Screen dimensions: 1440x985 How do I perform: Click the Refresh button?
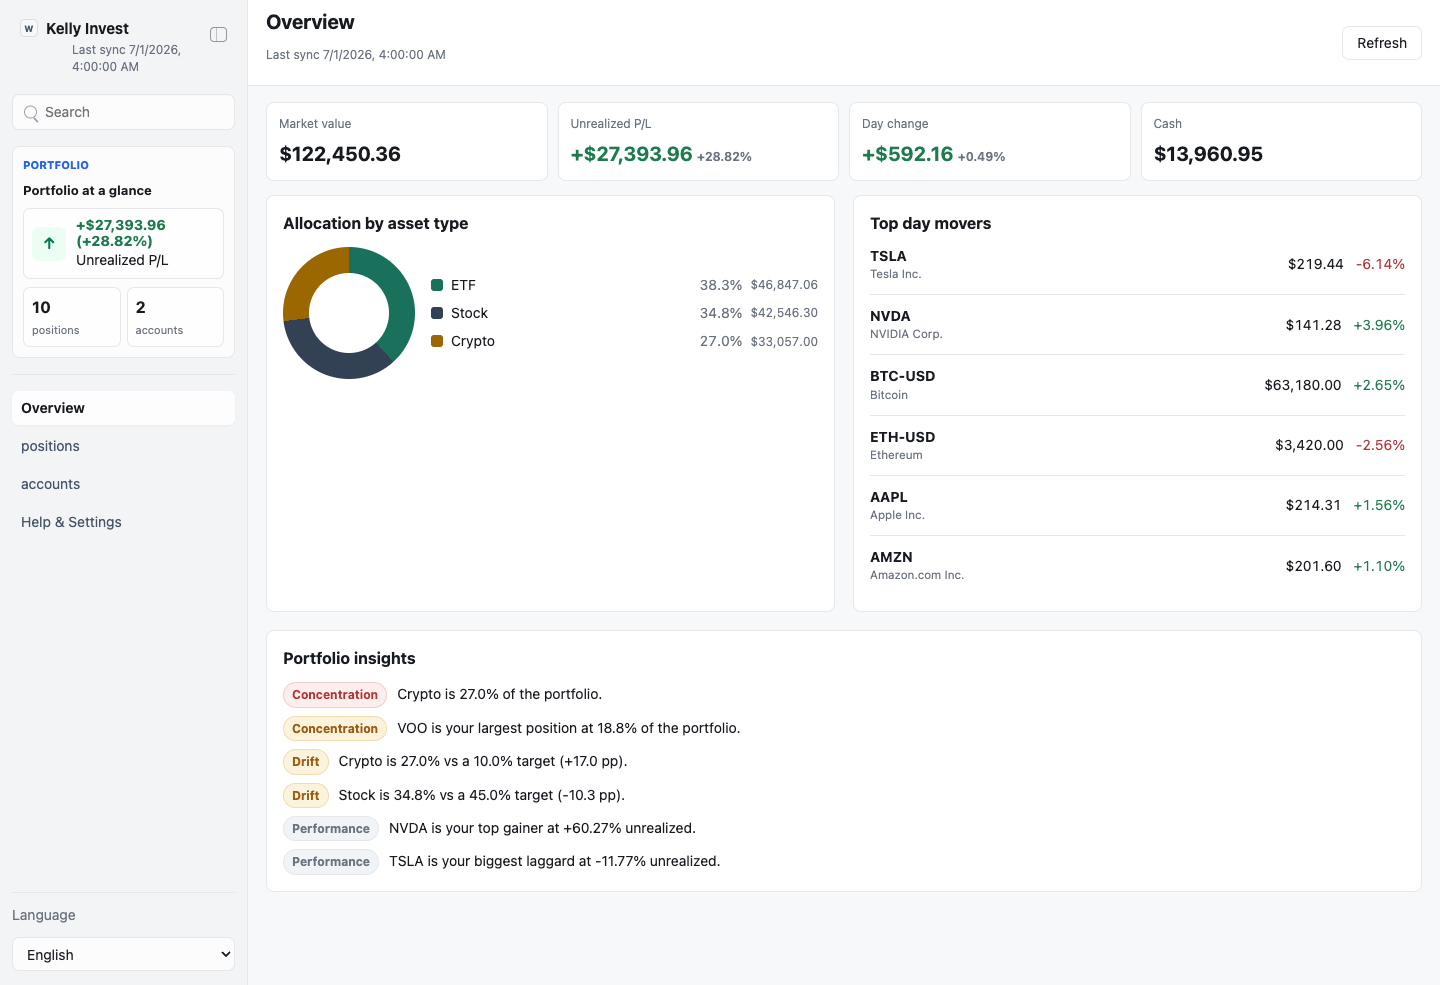[x=1381, y=43]
